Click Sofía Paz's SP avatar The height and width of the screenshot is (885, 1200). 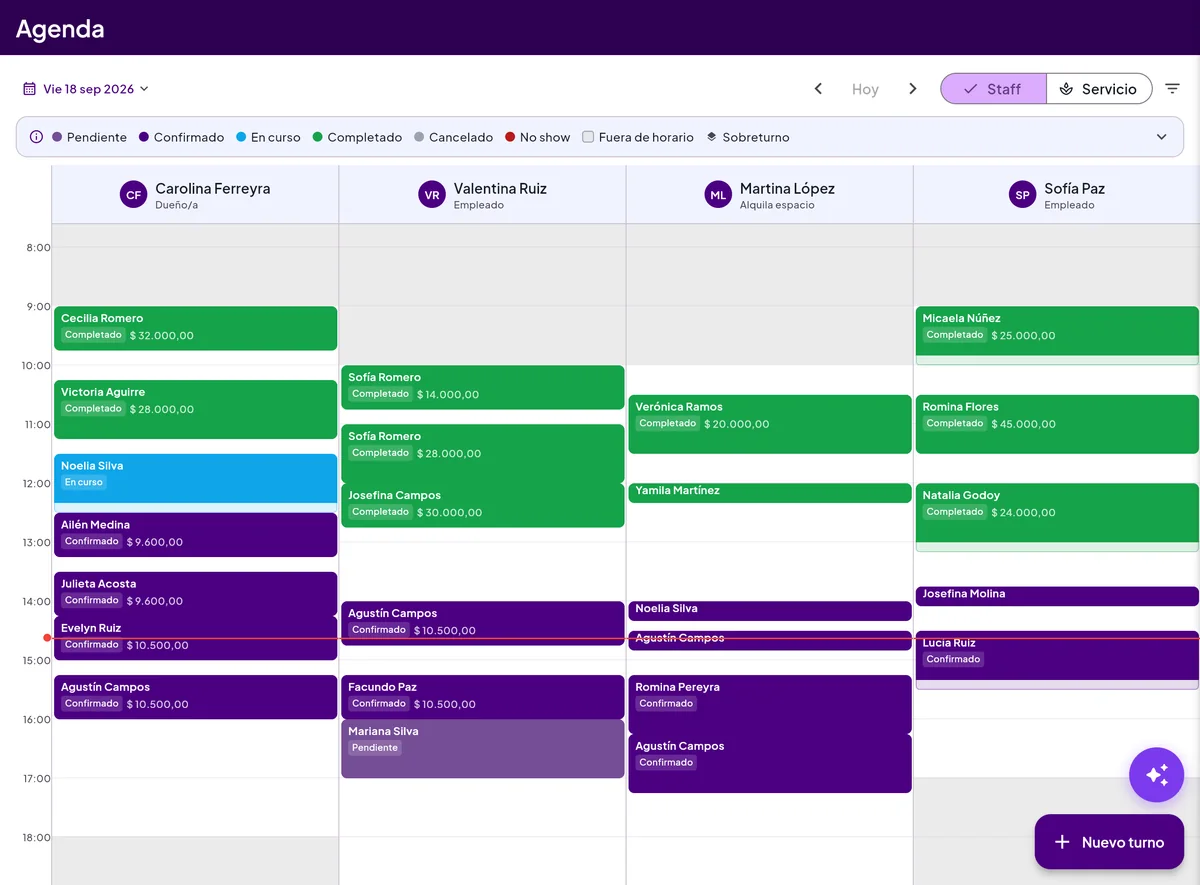click(x=1022, y=195)
